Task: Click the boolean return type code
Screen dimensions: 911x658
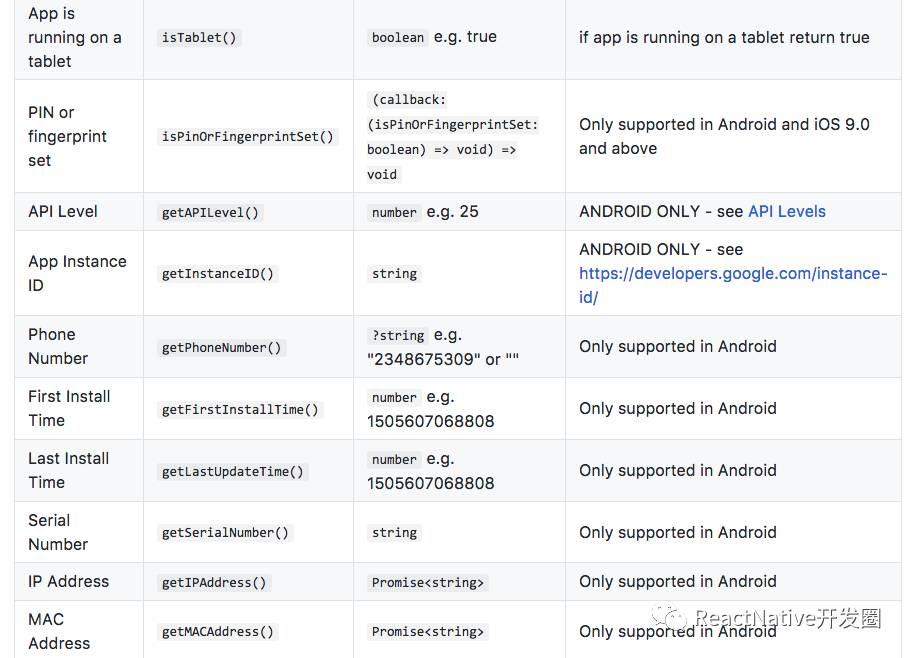Action: (x=398, y=38)
